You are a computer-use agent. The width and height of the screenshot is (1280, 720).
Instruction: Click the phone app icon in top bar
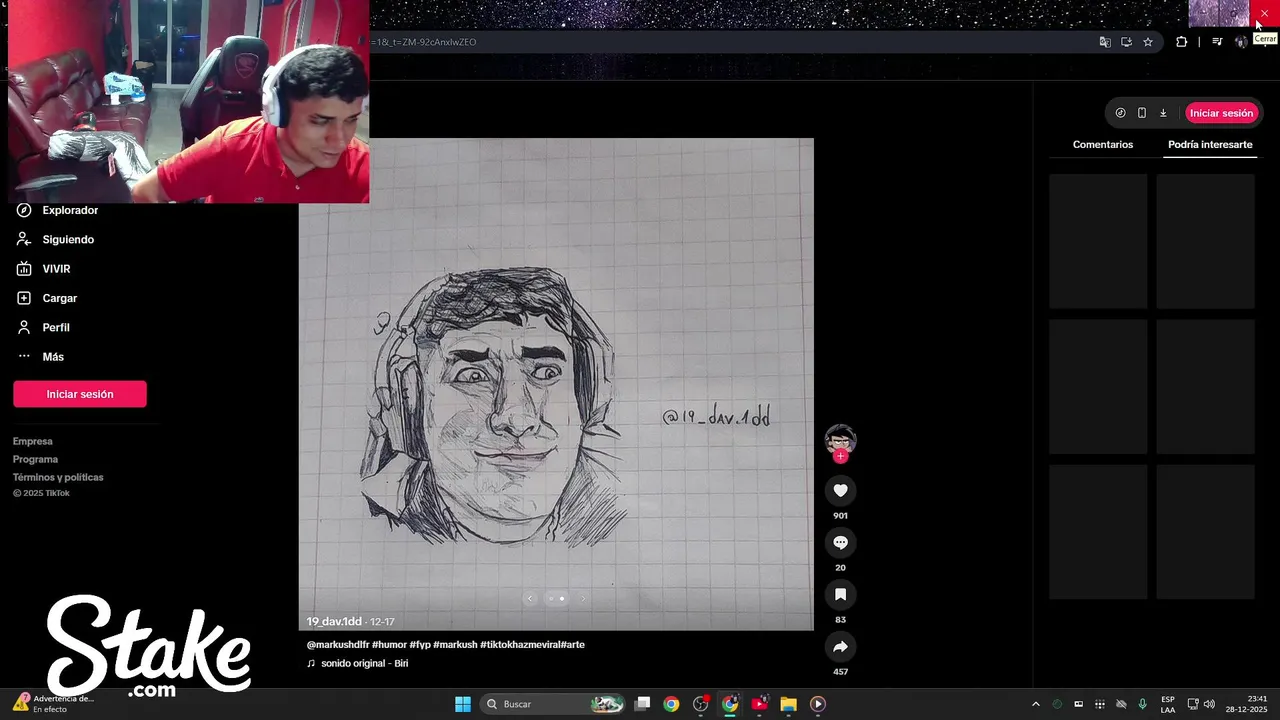[x=1142, y=113]
